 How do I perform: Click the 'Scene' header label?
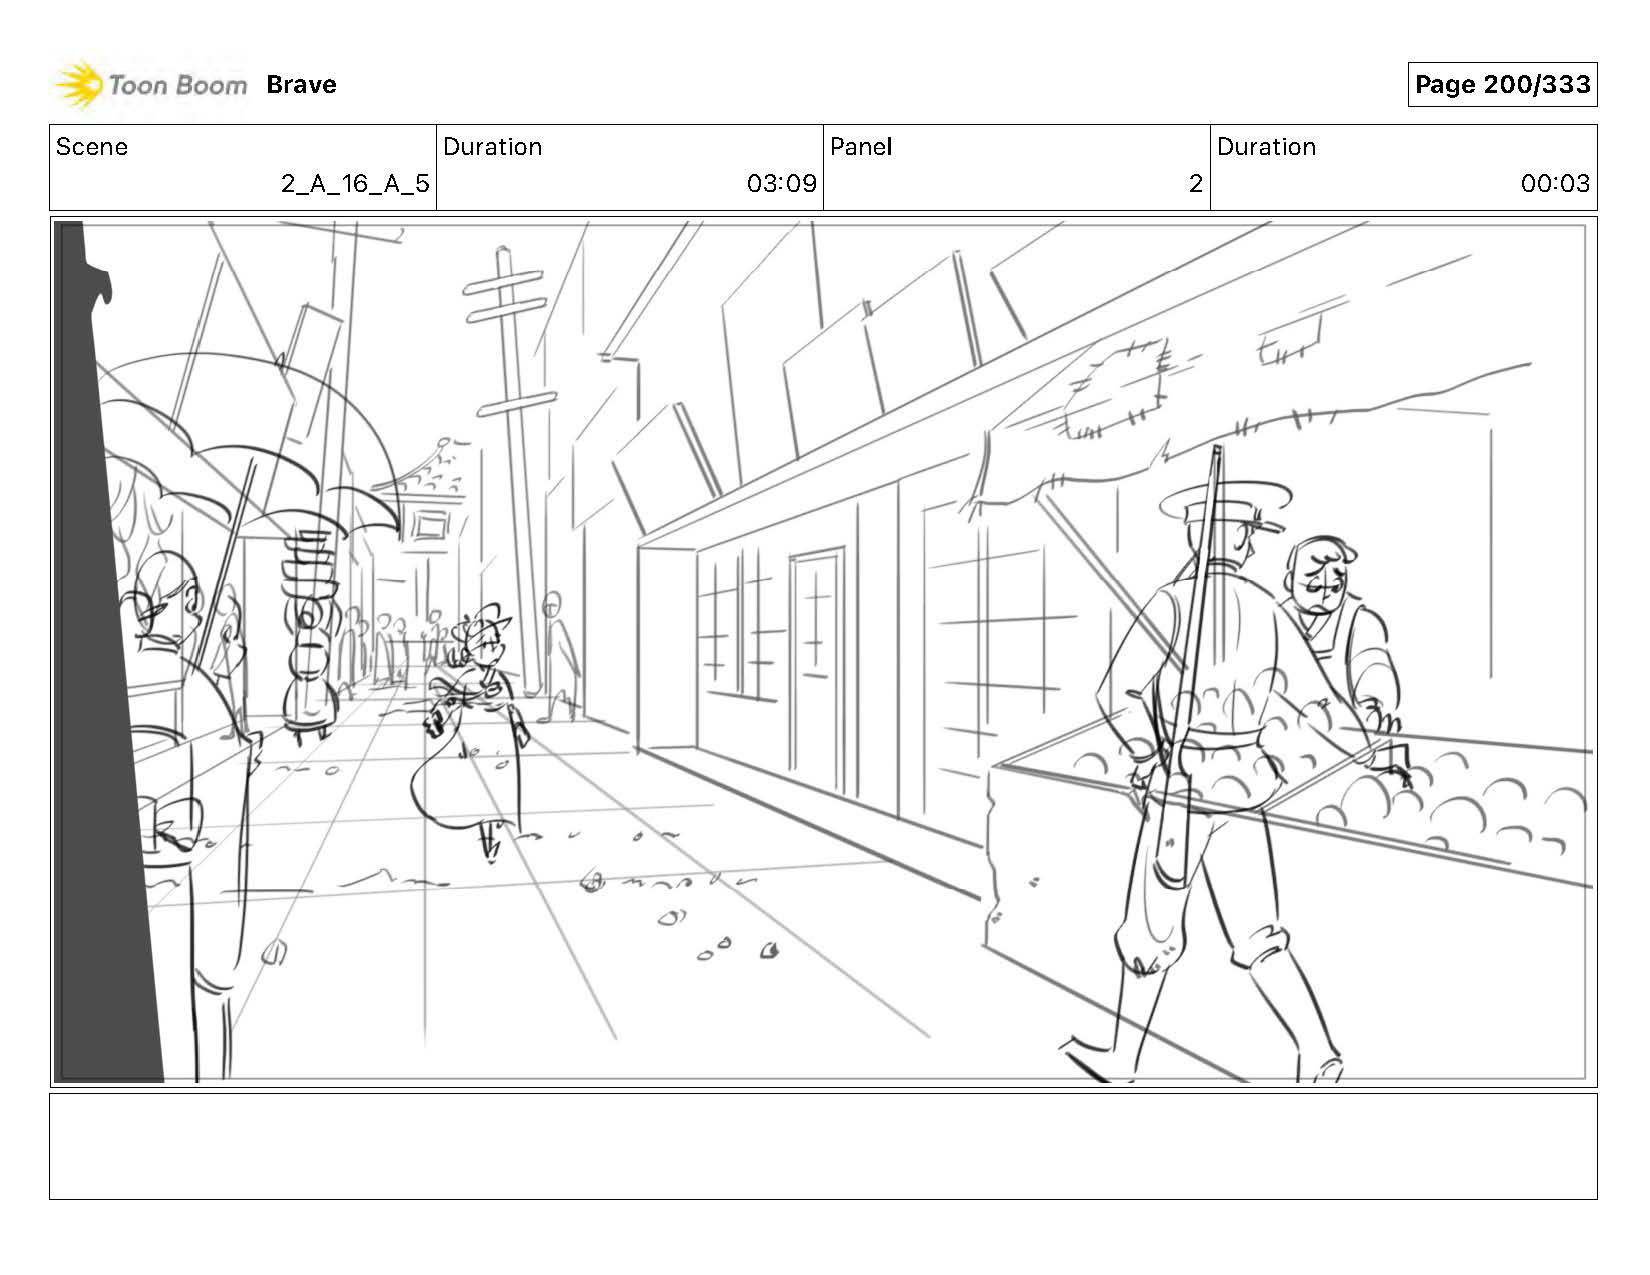pos(92,147)
